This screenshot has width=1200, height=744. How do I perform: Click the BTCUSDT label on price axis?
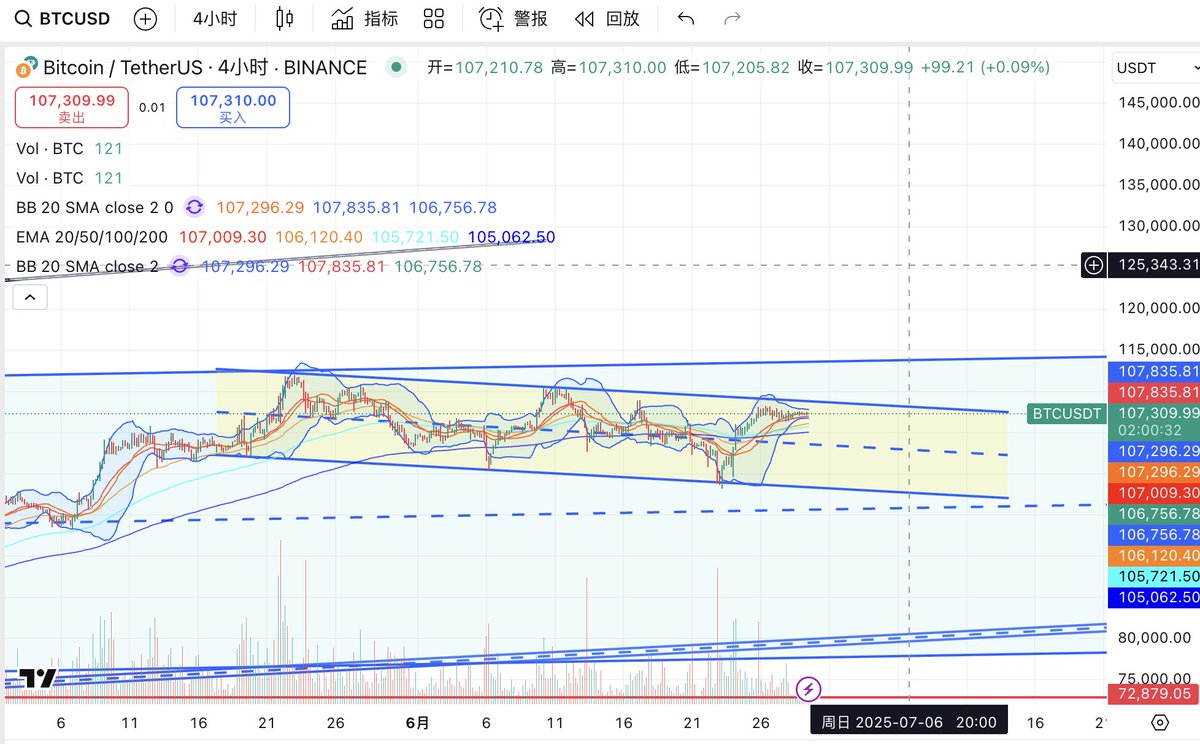pyautogui.click(x=1067, y=413)
